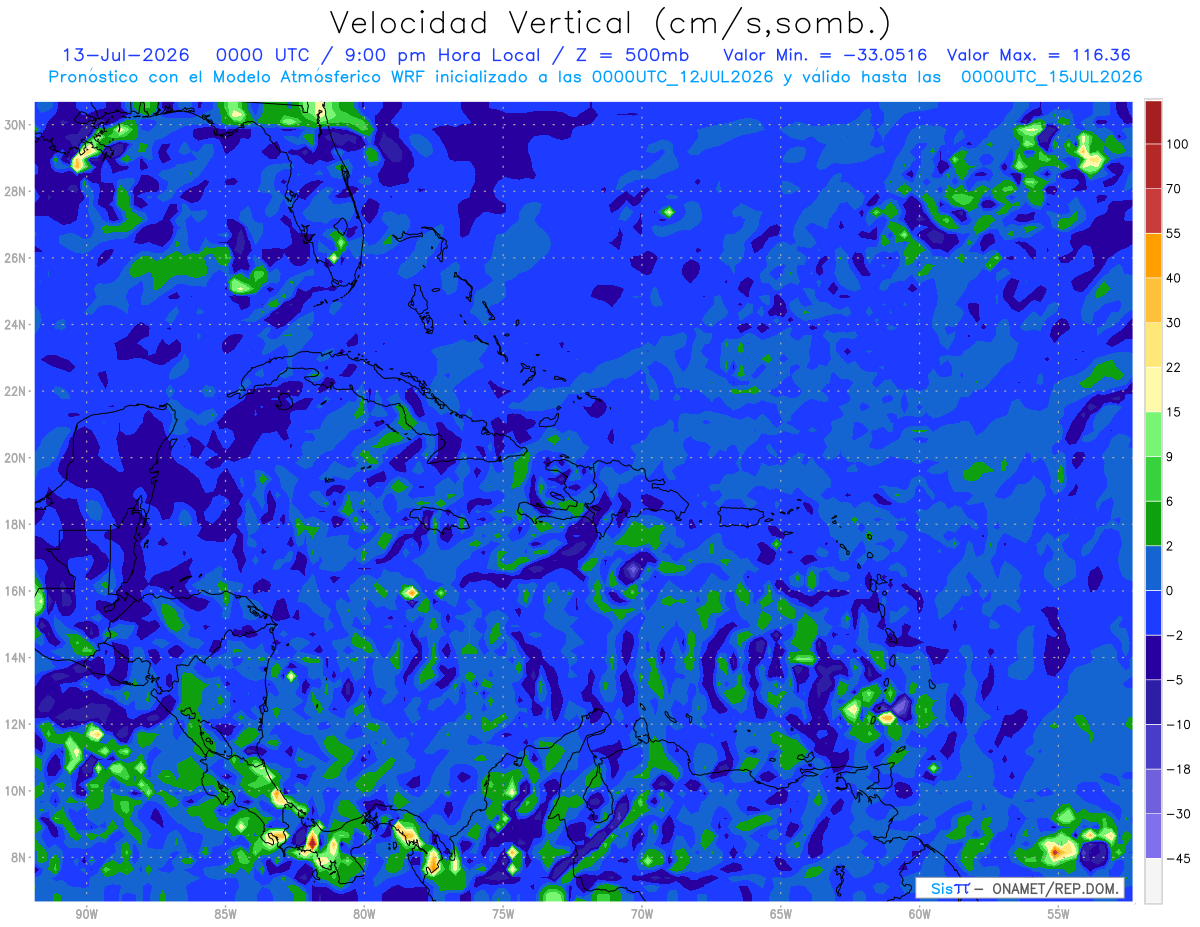The height and width of the screenshot is (927, 1200).
Task: Click the latitude axis label '28N'
Action: pos(16,191)
